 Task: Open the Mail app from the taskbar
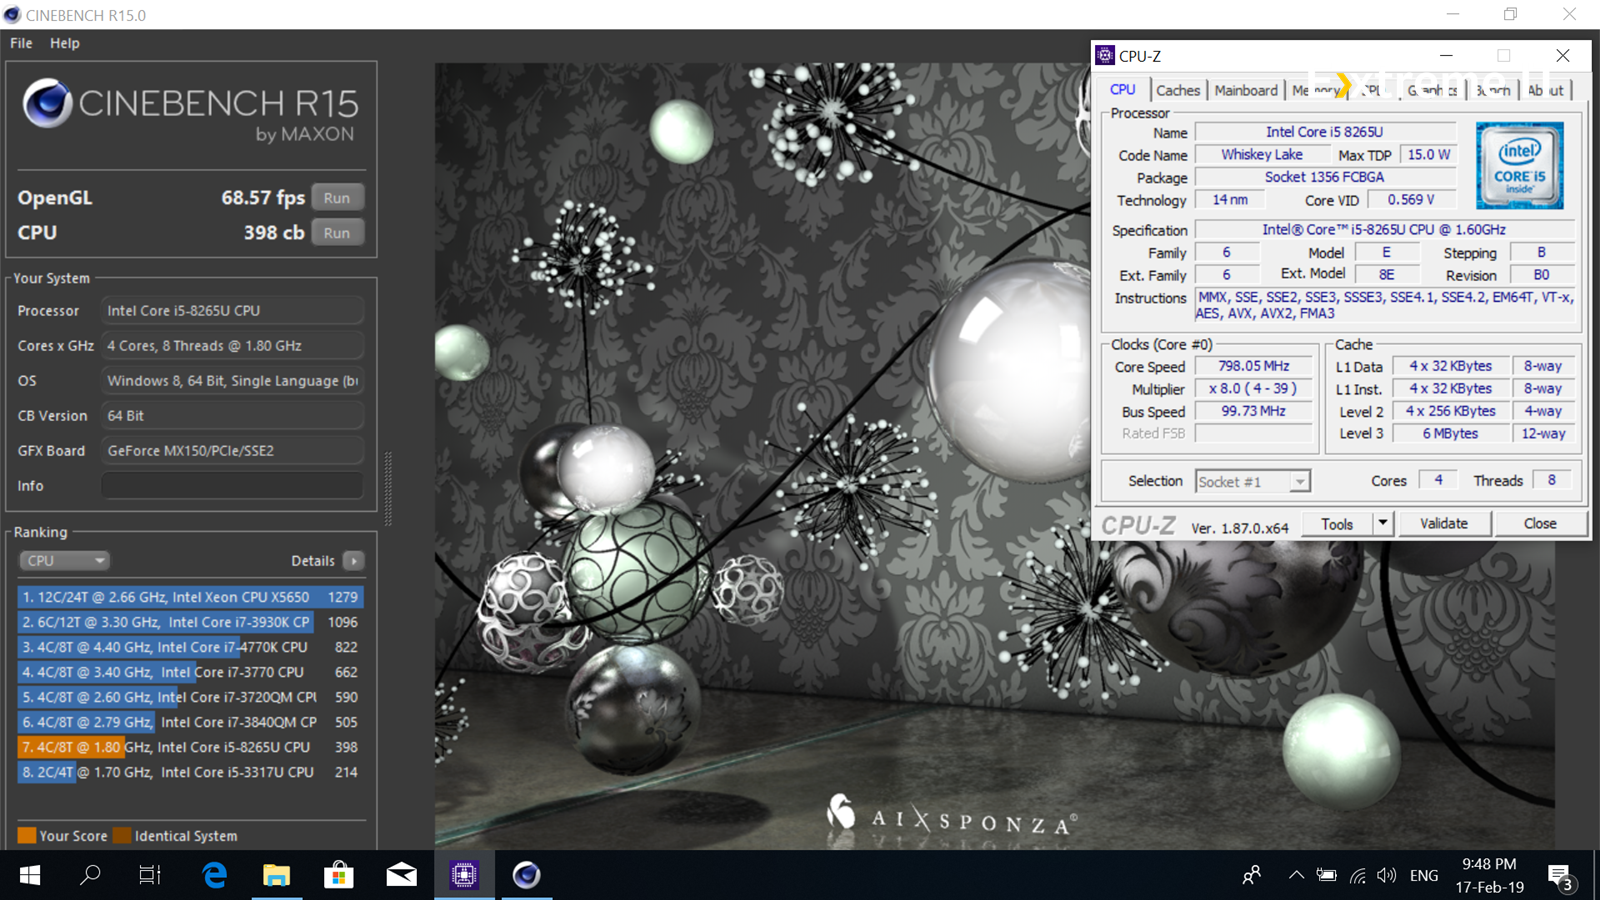click(x=401, y=876)
